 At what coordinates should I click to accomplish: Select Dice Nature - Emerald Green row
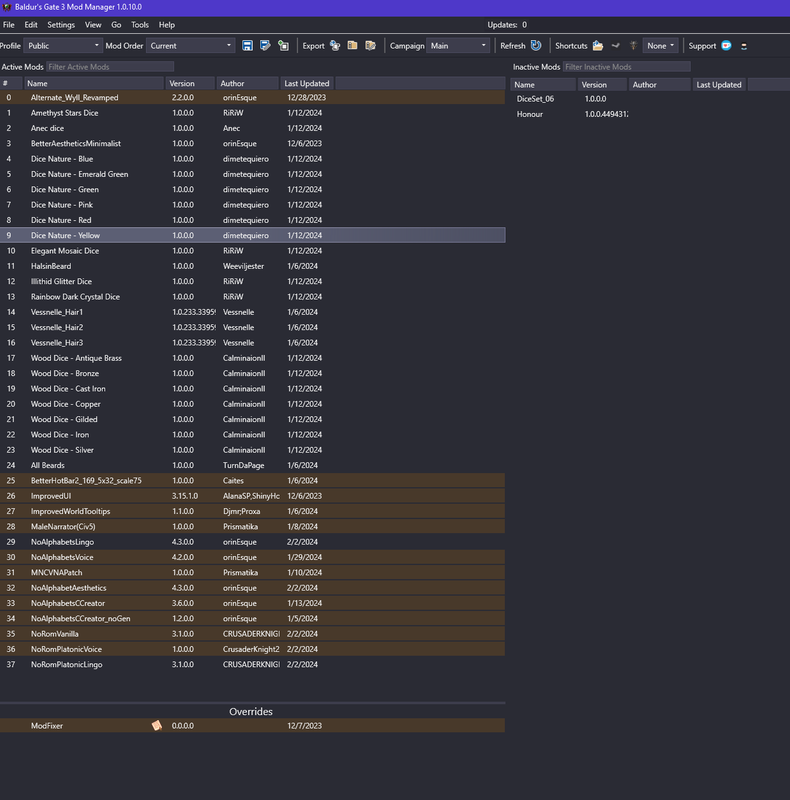click(x=253, y=174)
